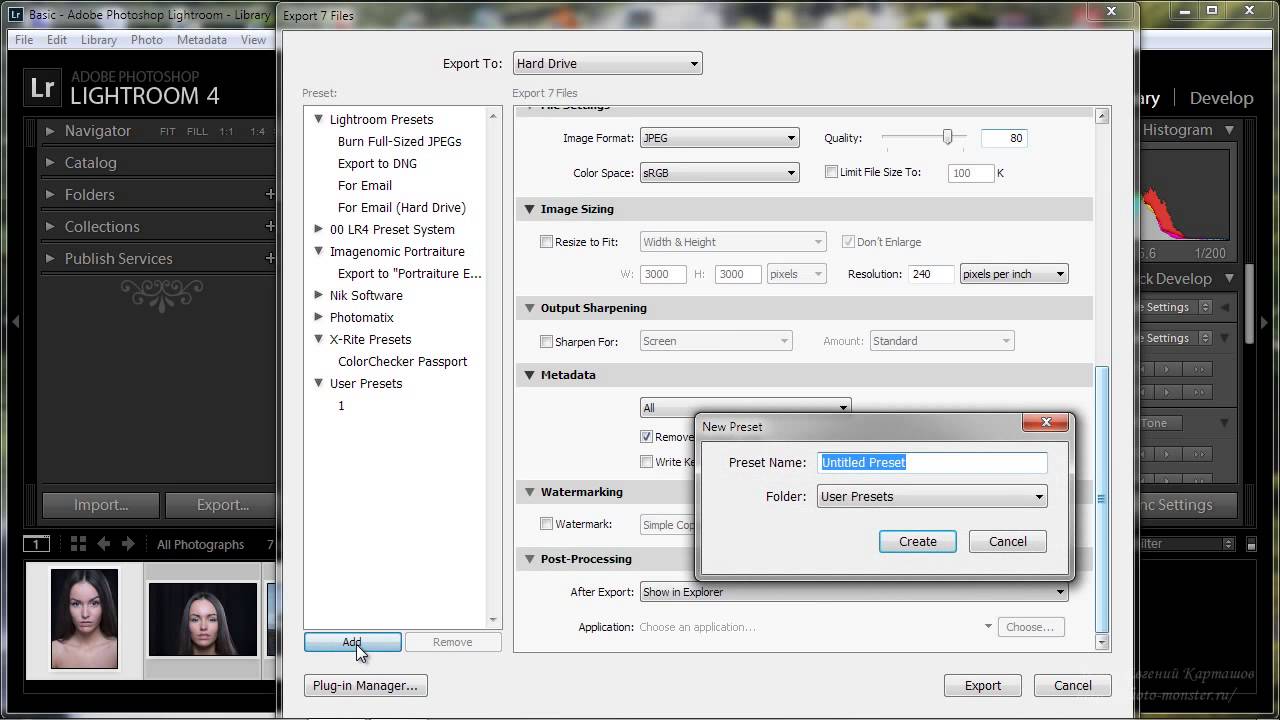1280x720 pixels.
Task: Collapse the Image Sizing section
Action: [x=530, y=209]
